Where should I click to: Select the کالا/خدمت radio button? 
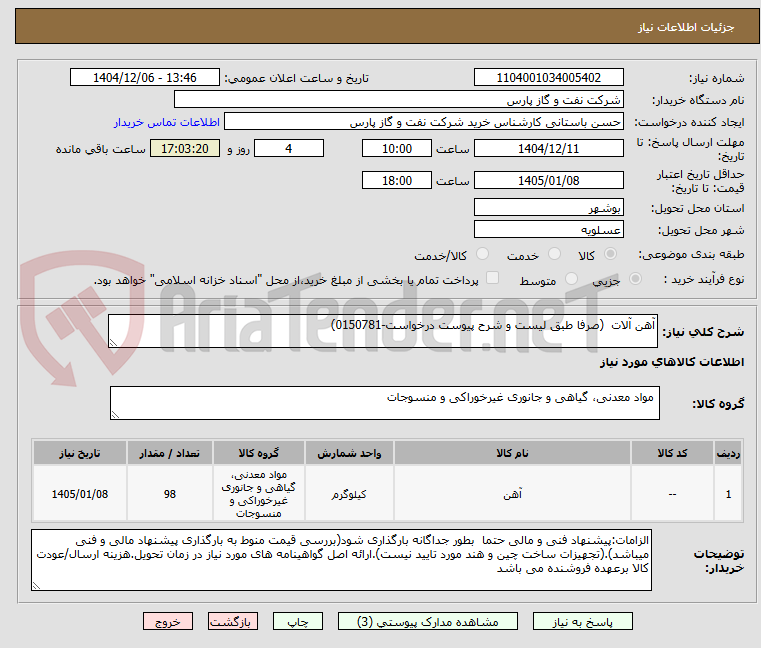(482, 254)
